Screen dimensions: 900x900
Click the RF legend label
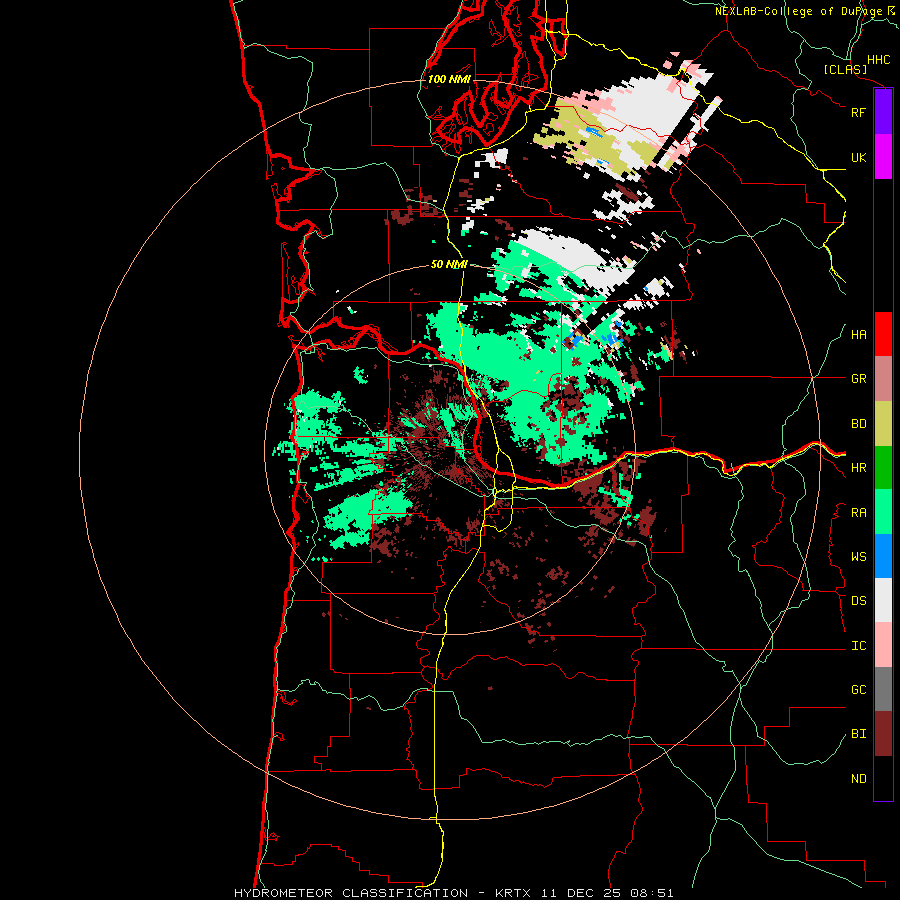tap(858, 112)
